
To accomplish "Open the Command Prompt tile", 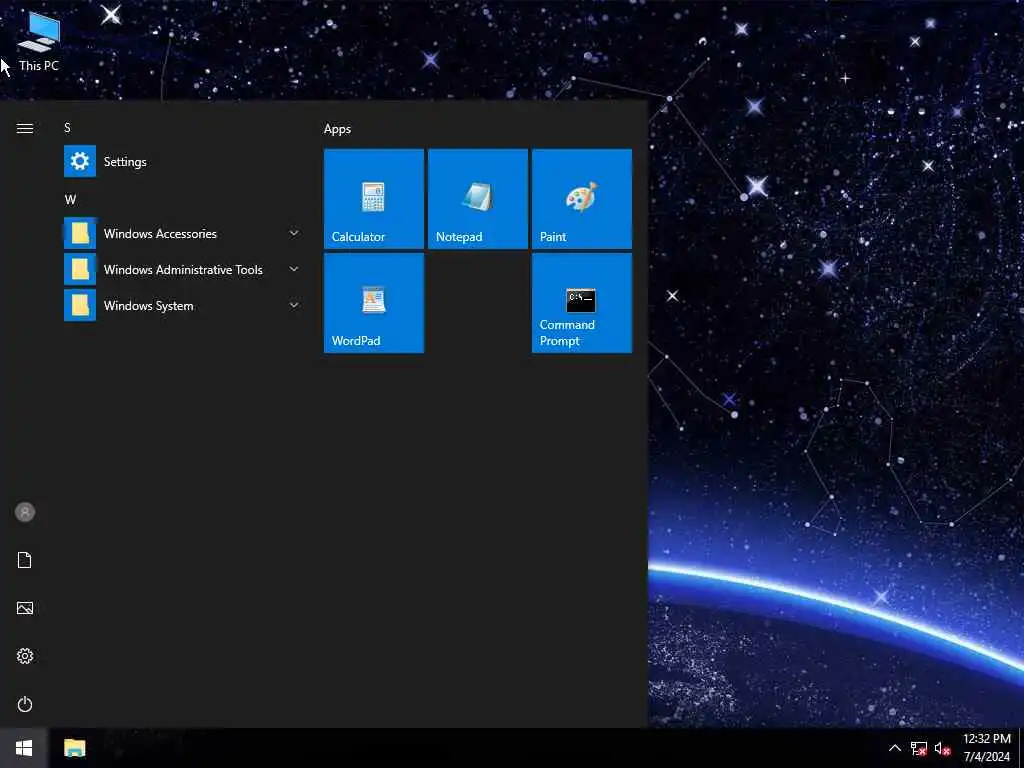I will (x=582, y=303).
